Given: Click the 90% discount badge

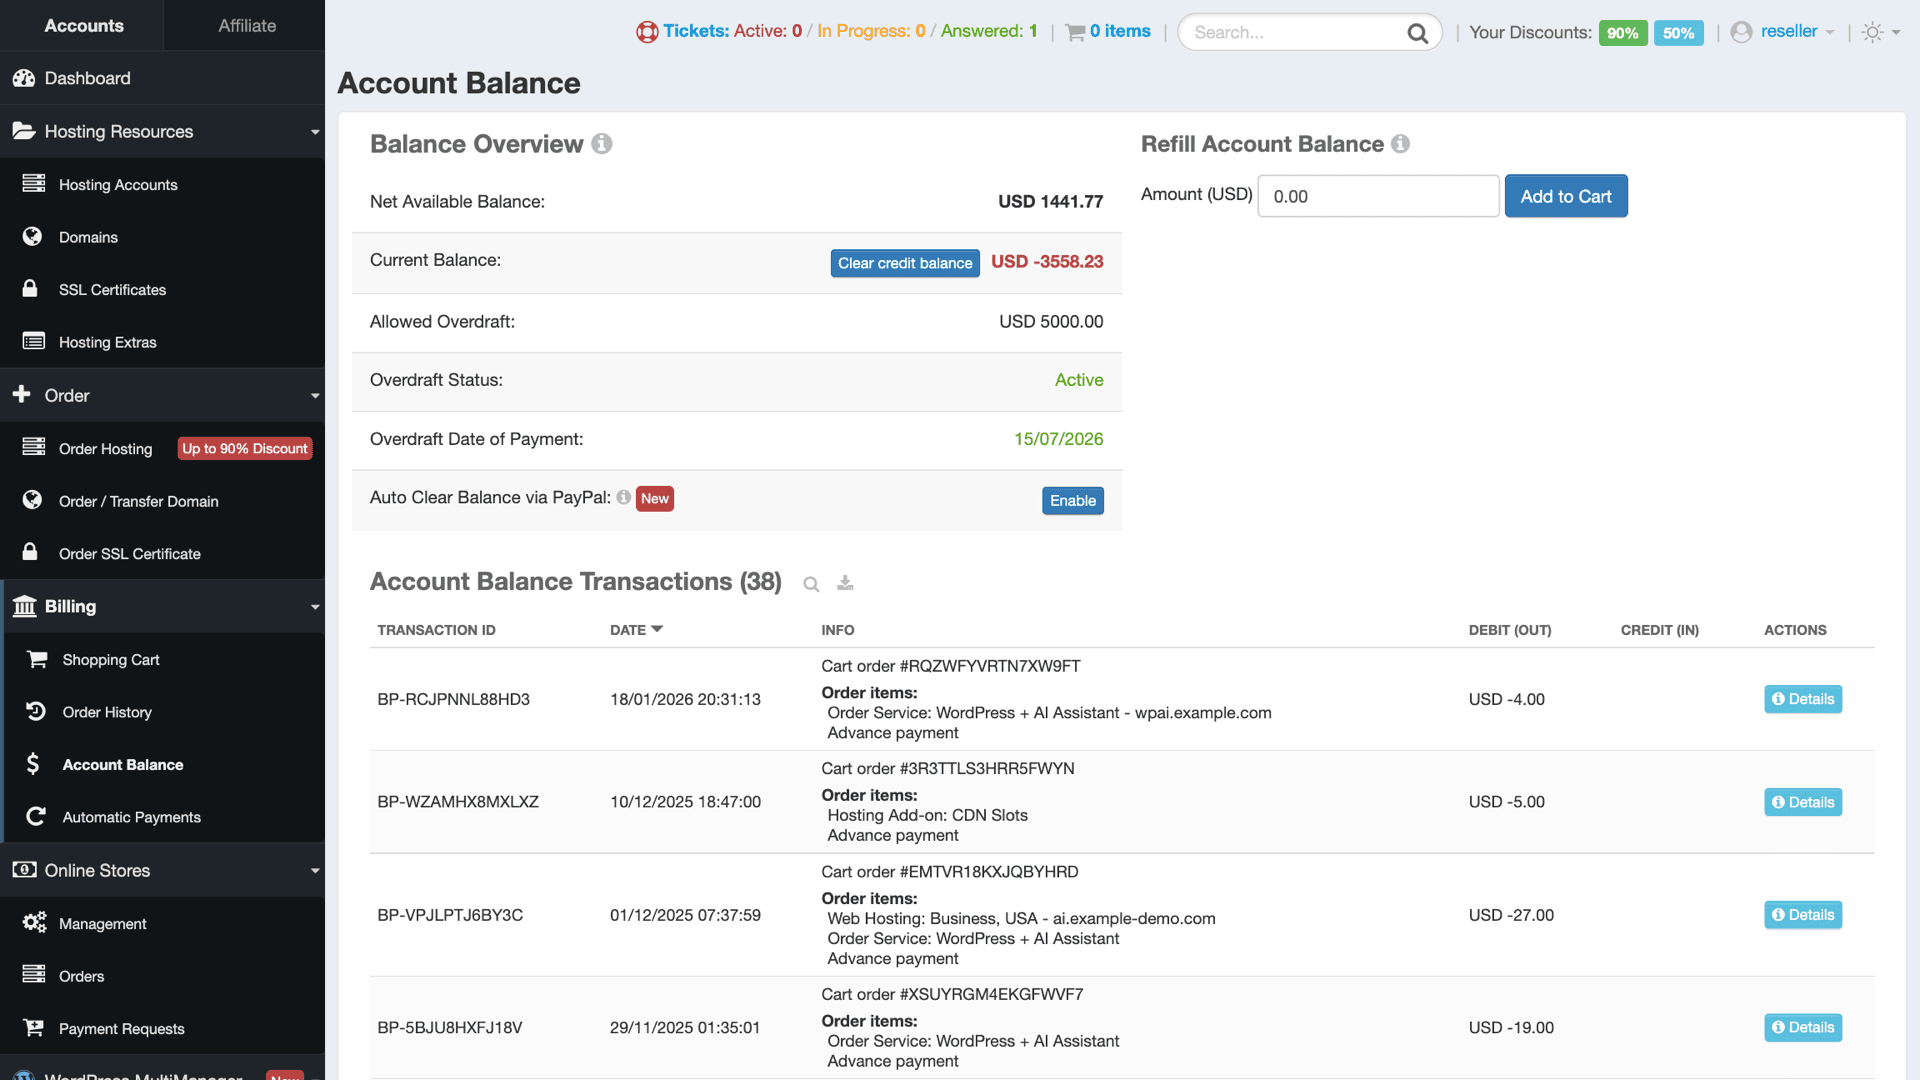Looking at the screenshot, I should (1622, 33).
